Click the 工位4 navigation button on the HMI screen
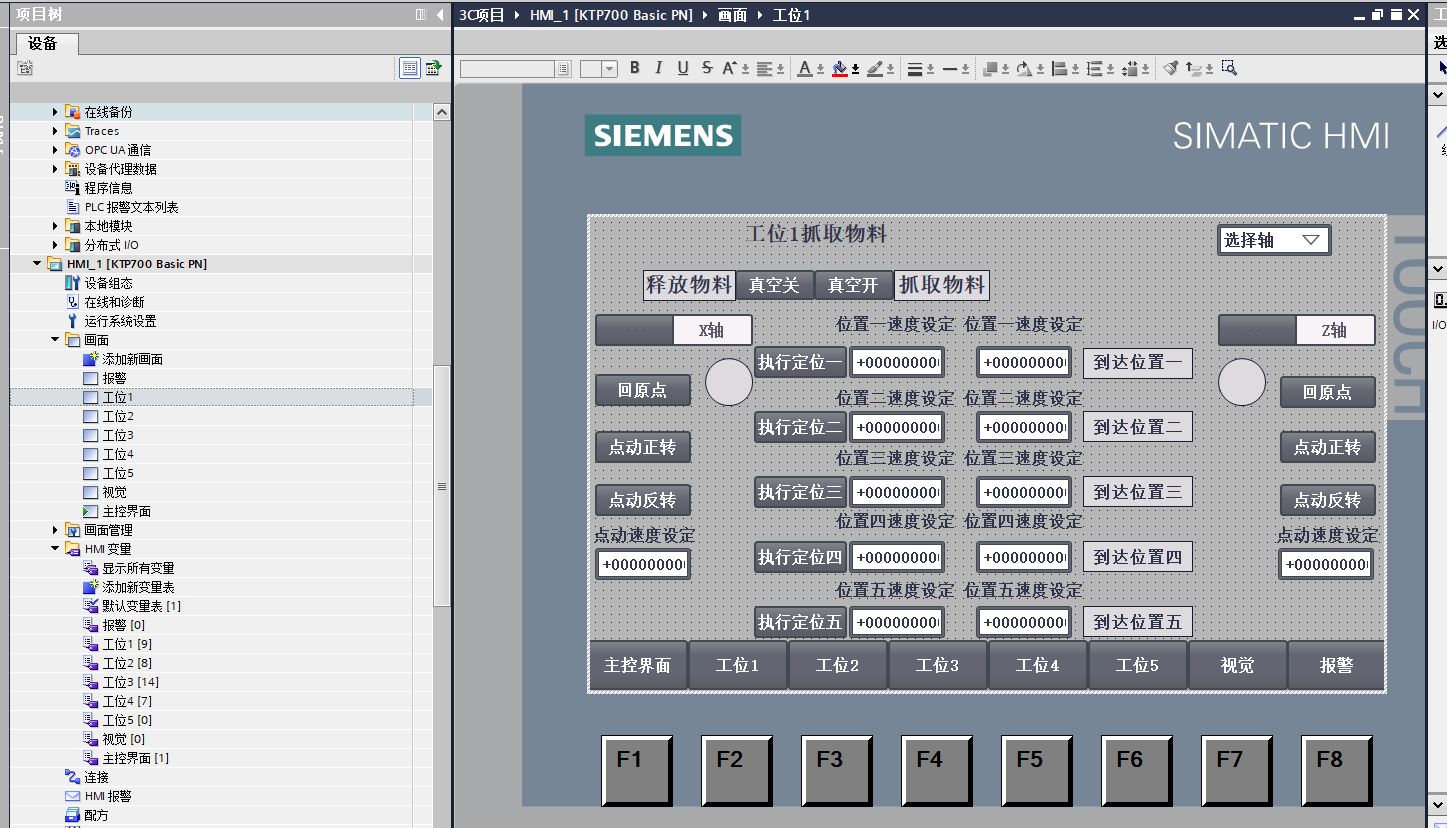 pos(1037,665)
